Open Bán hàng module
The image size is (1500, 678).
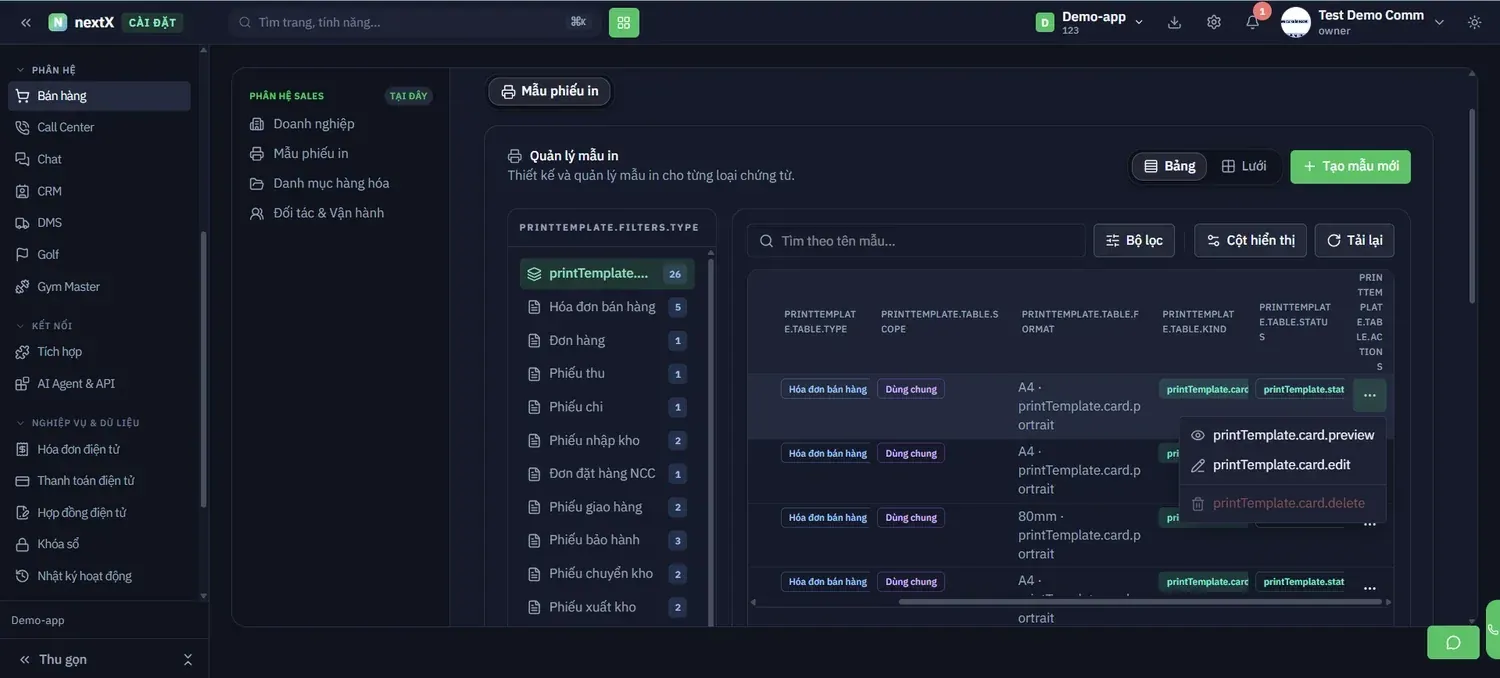(99, 96)
